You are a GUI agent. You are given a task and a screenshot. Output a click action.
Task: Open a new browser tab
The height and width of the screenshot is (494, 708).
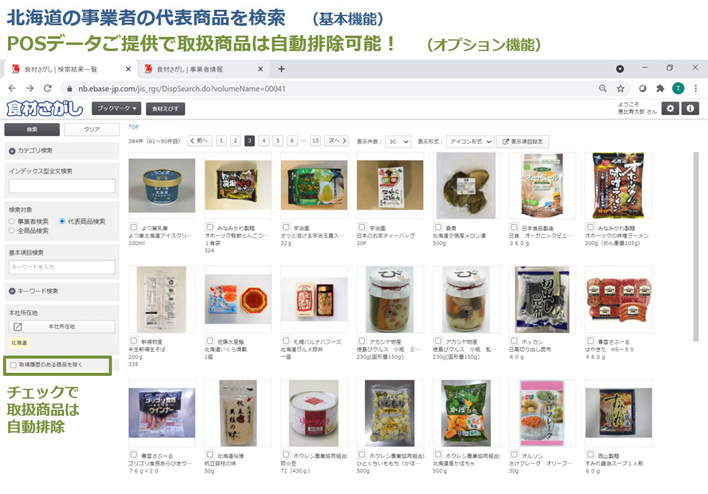(281, 69)
